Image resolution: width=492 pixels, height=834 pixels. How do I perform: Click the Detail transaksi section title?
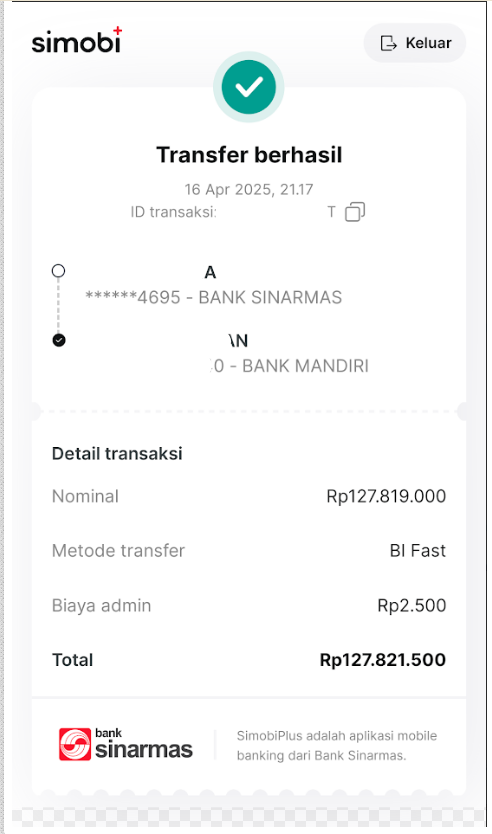[117, 454]
